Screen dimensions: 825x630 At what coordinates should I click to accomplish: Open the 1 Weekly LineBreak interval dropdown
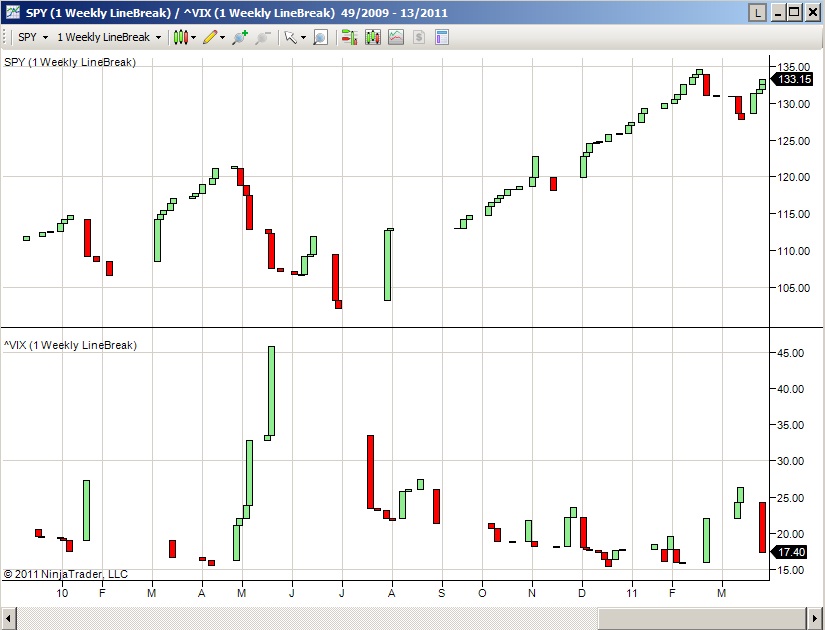109,37
